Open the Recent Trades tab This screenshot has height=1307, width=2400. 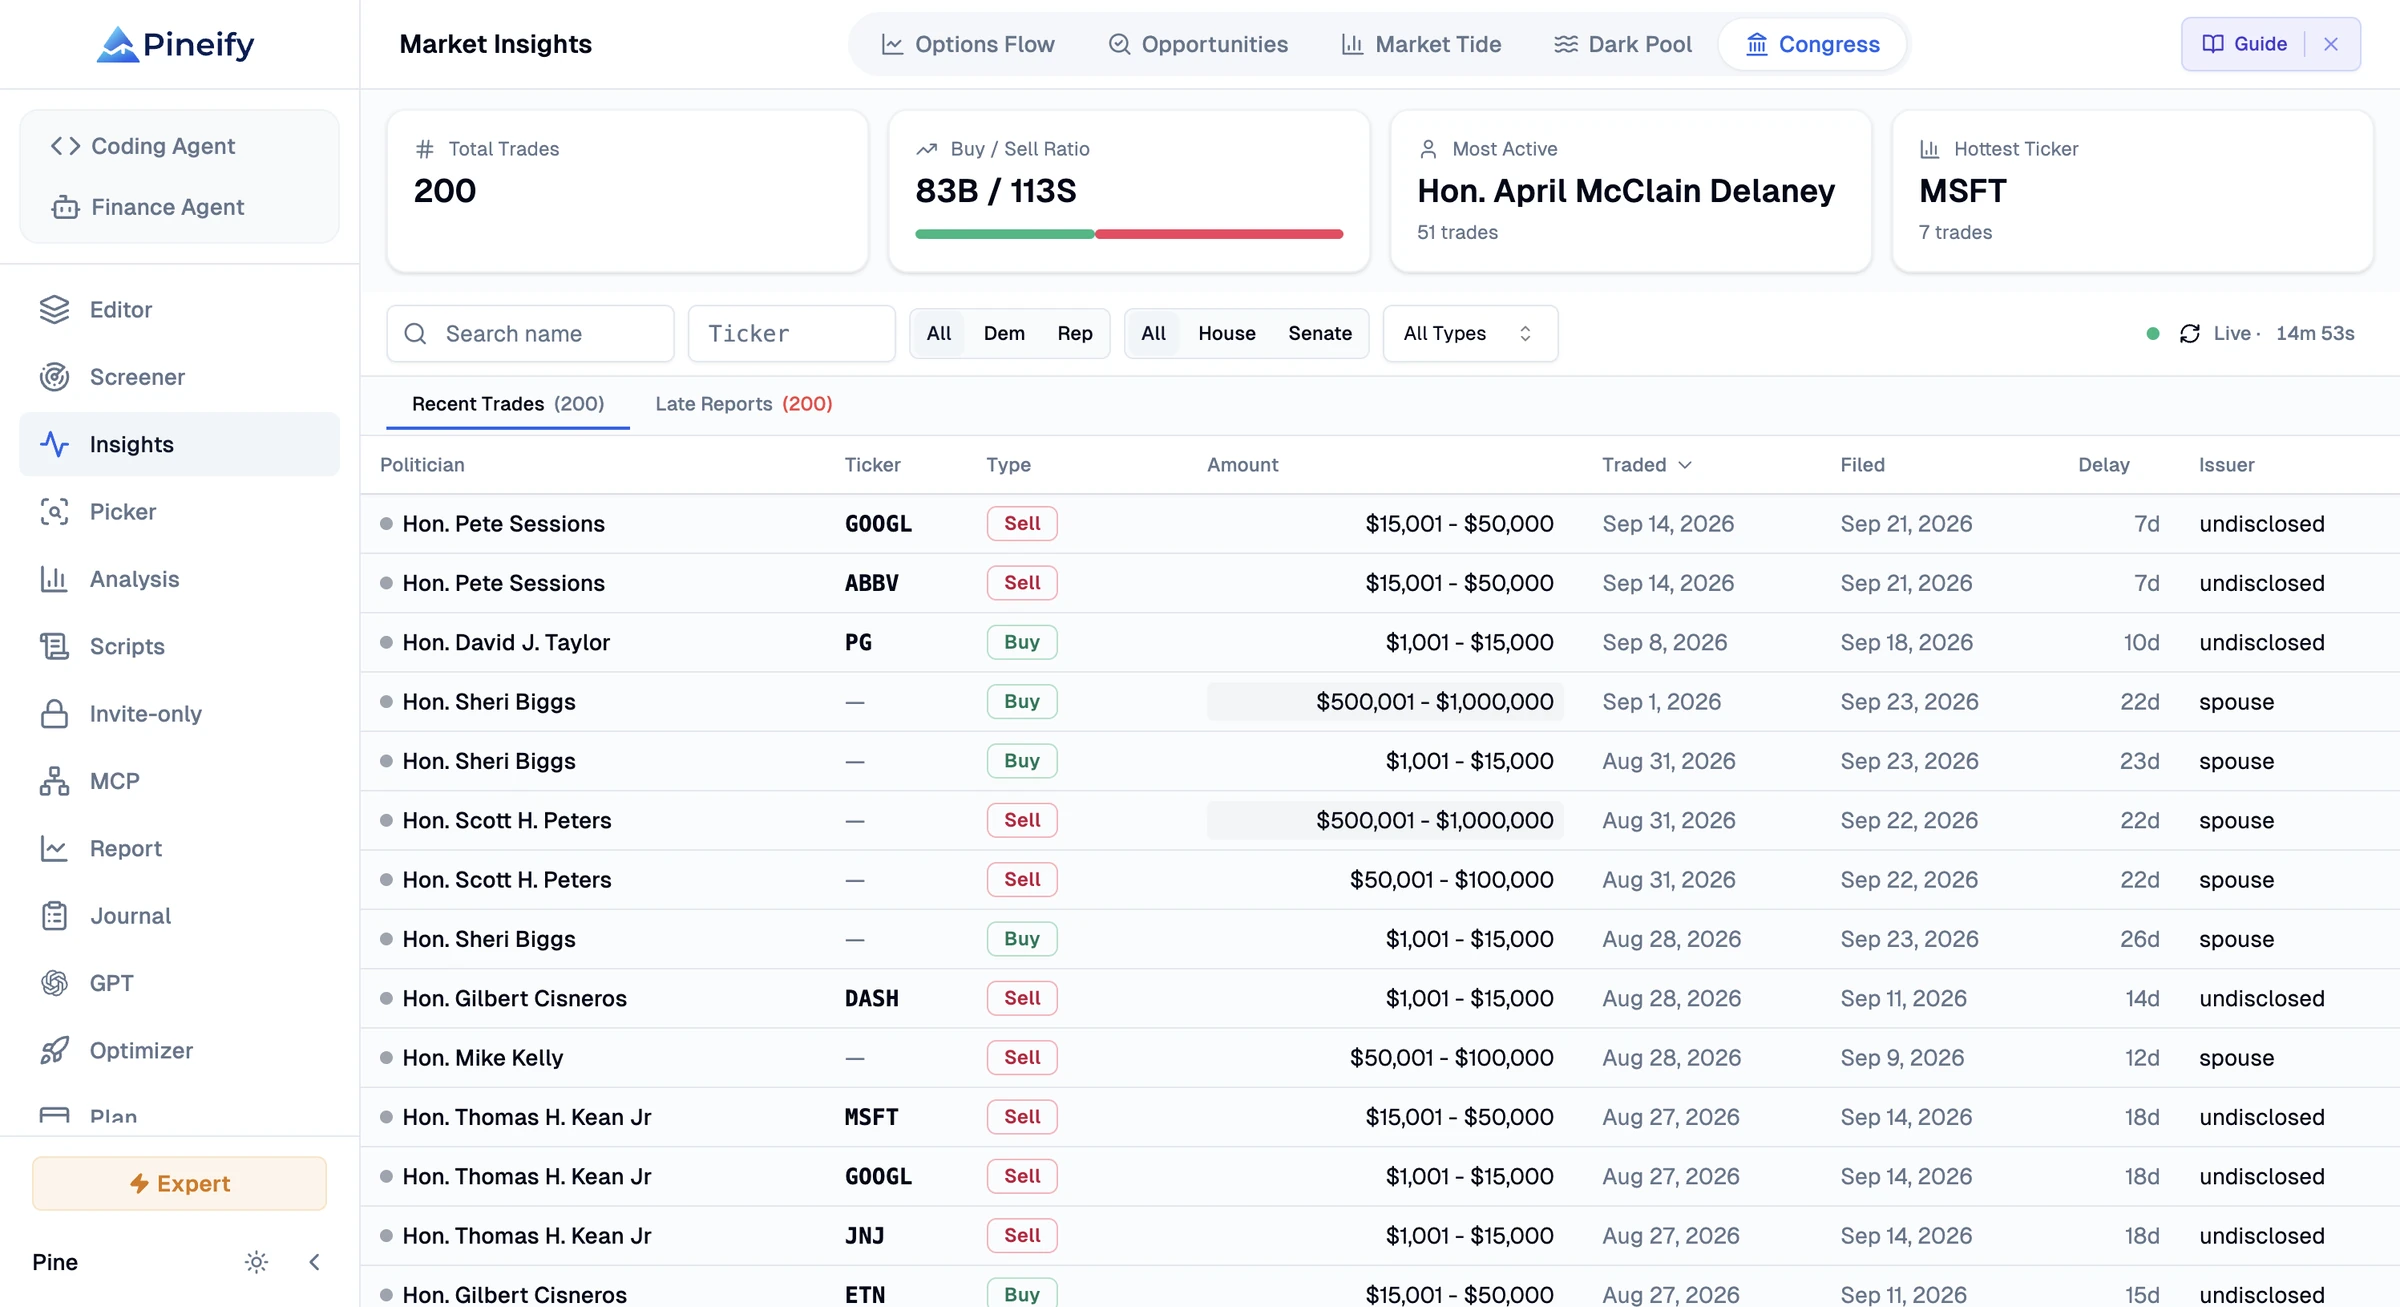[508, 404]
